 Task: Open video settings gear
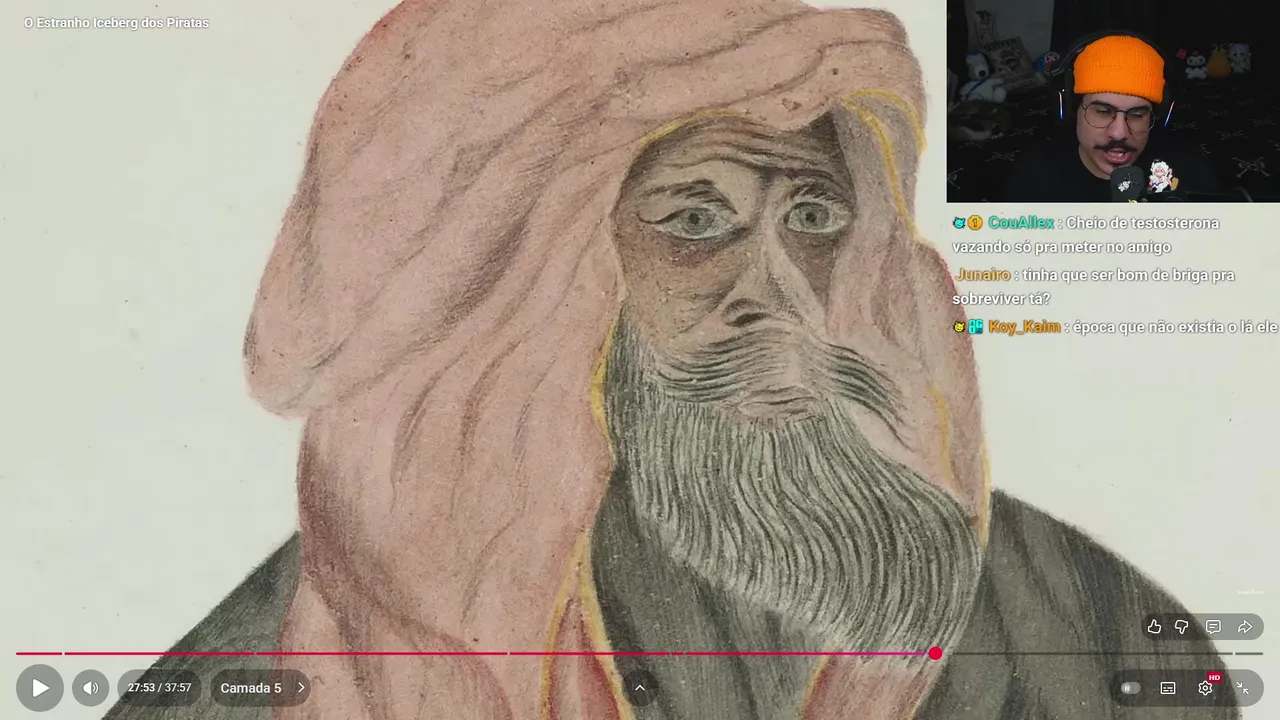[x=1206, y=688]
